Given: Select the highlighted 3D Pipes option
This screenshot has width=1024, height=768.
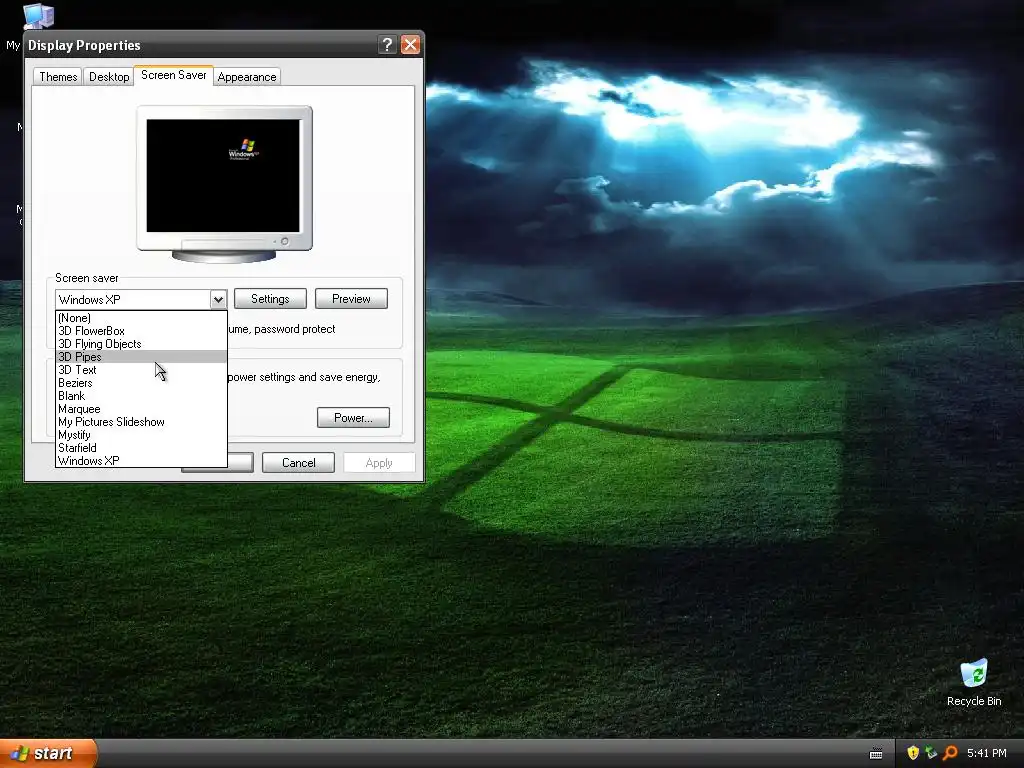Looking at the screenshot, I should [141, 357].
